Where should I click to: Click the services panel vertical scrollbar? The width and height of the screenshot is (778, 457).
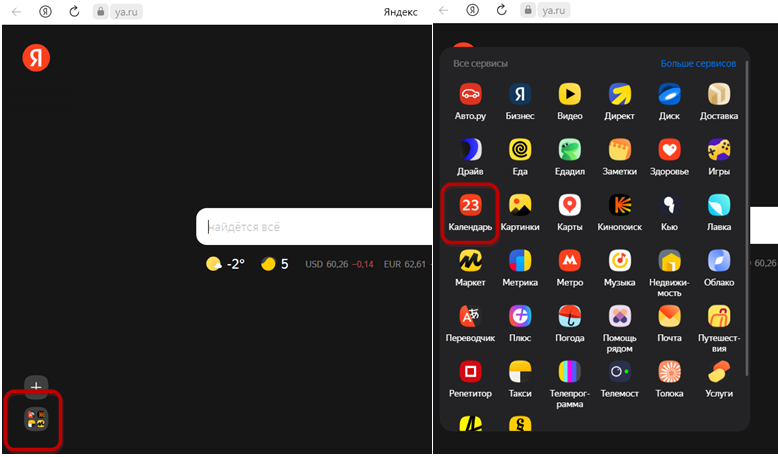(x=746, y=218)
